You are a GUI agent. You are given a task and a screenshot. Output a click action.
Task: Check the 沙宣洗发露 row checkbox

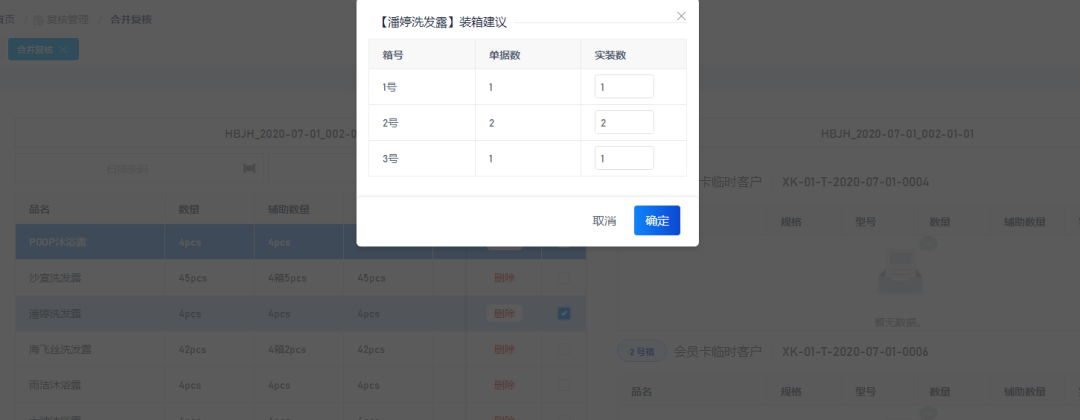(564, 278)
